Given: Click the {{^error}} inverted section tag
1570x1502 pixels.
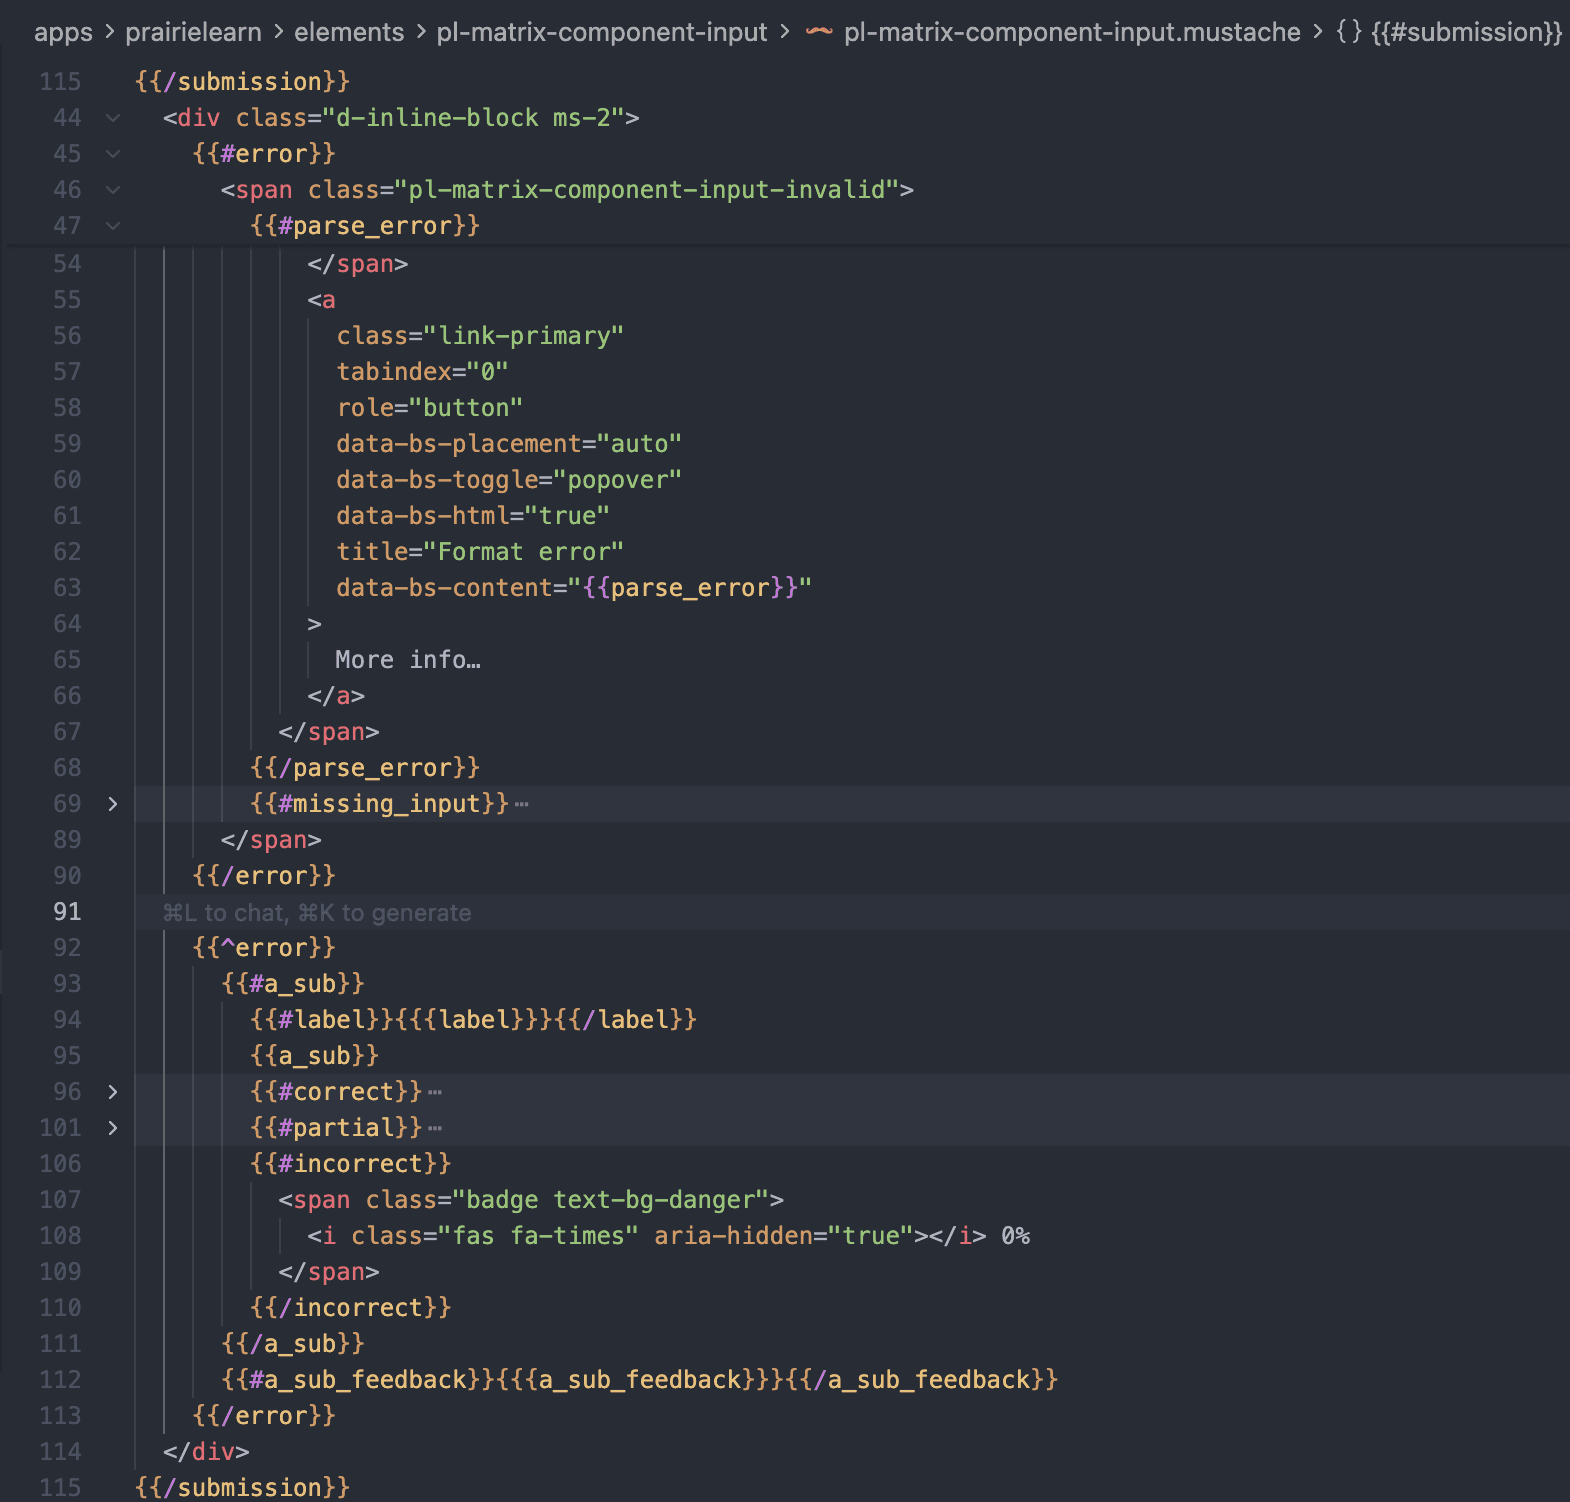Looking at the screenshot, I should (x=264, y=948).
